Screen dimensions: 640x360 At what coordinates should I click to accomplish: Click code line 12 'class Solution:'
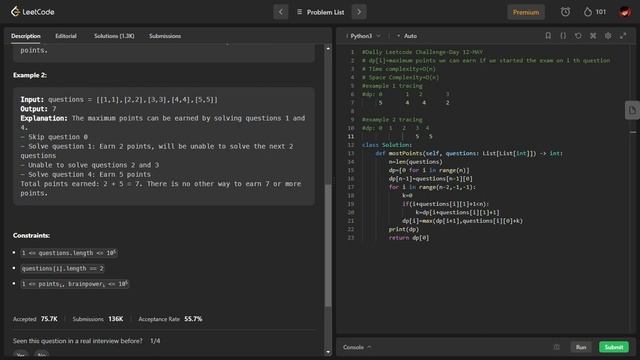pyautogui.click(x=387, y=145)
